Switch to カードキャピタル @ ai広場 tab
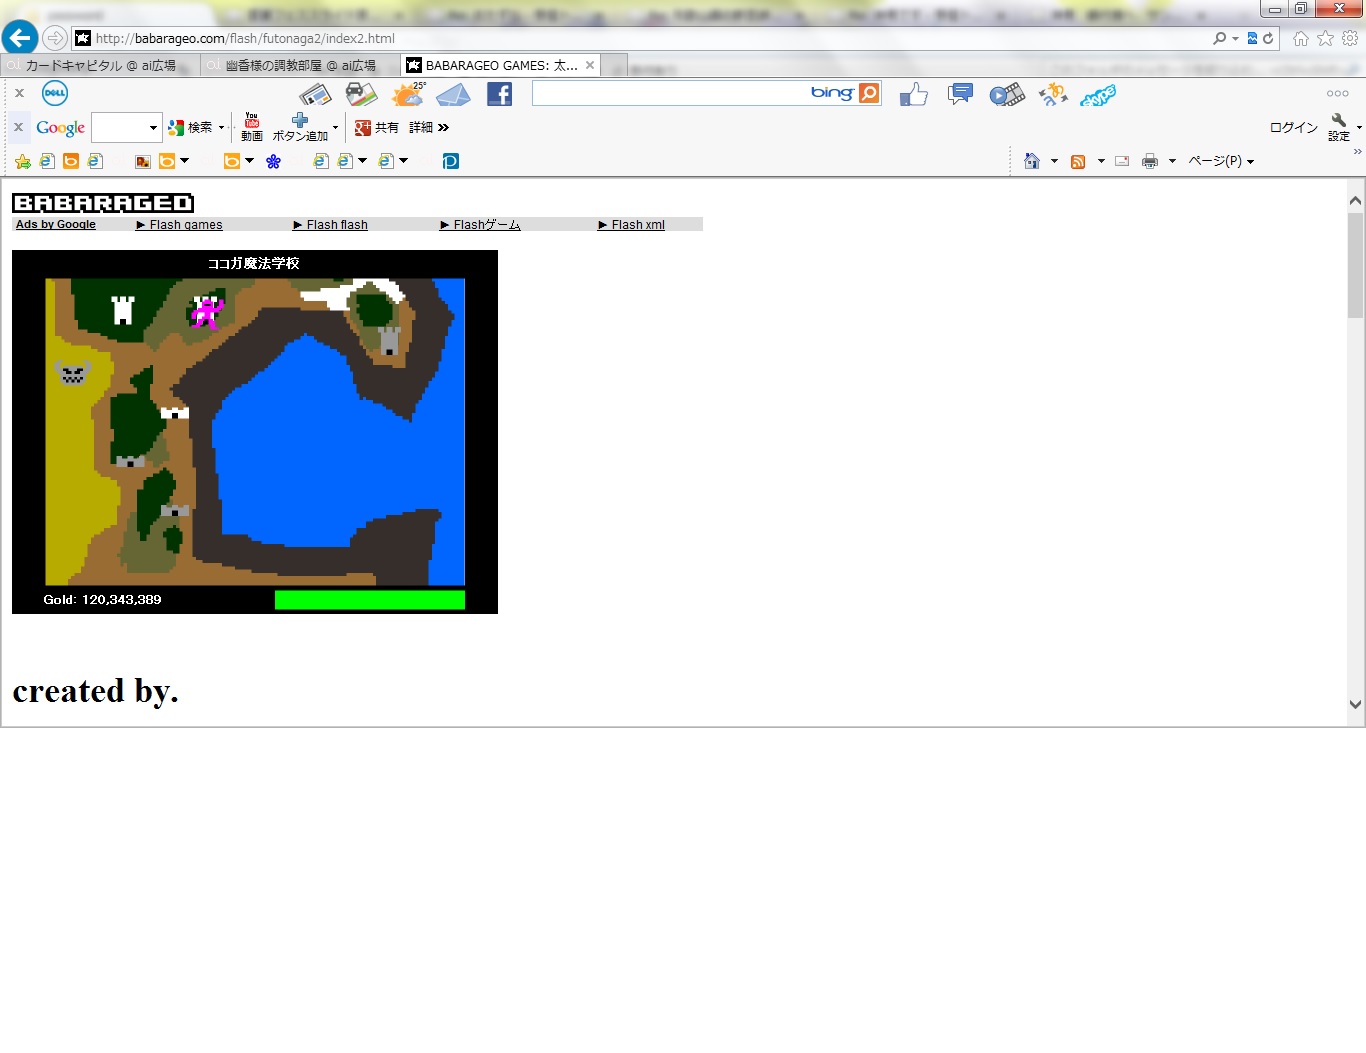1366x1053 pixels. [100, 65]
